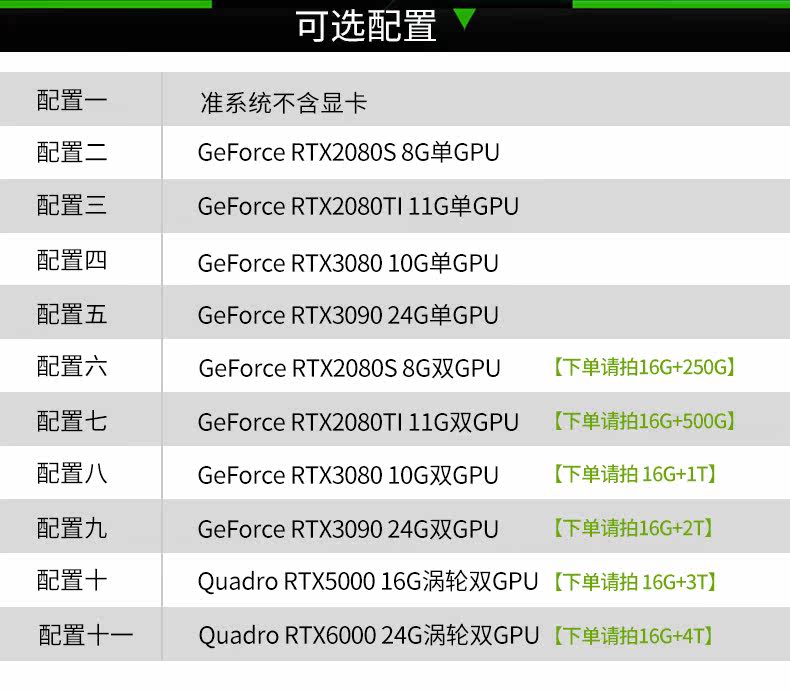Viewport: 790px width, 692px height.
Task: Click GeForce RTX3080 10G单GPU text
Action: pos(348,263)
